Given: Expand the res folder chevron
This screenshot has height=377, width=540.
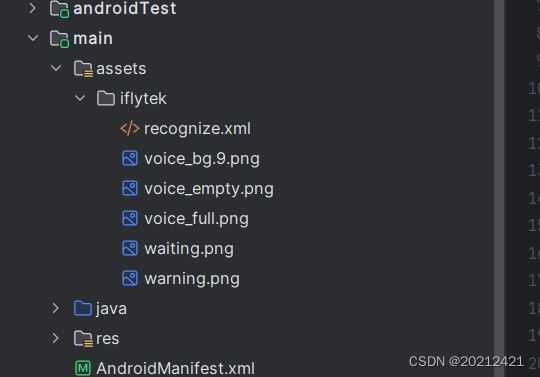Looking at the screenshot, I should click(x=55, y=338).
